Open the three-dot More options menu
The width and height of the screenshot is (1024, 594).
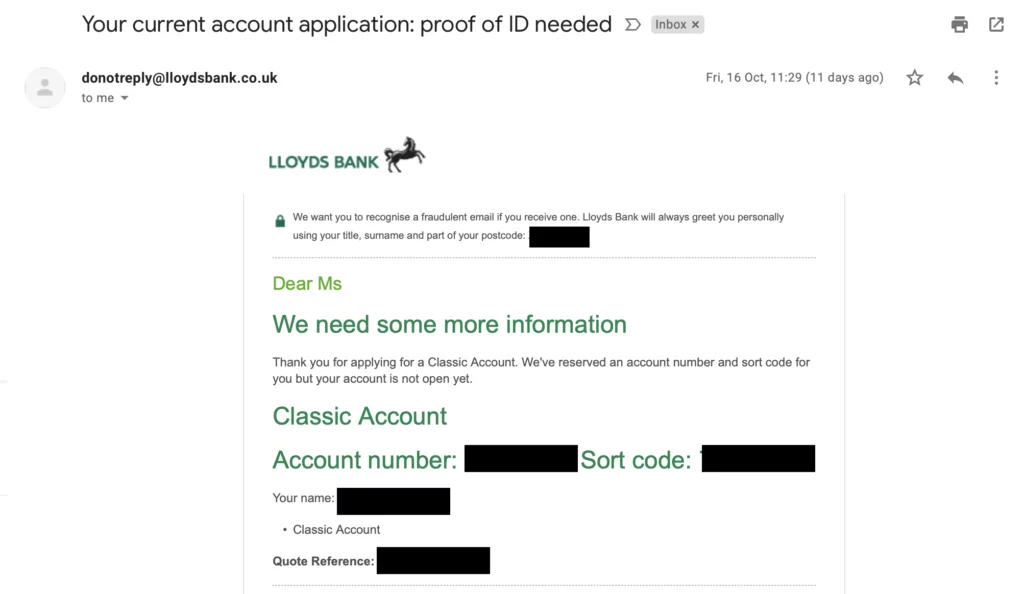coord(996,78)
